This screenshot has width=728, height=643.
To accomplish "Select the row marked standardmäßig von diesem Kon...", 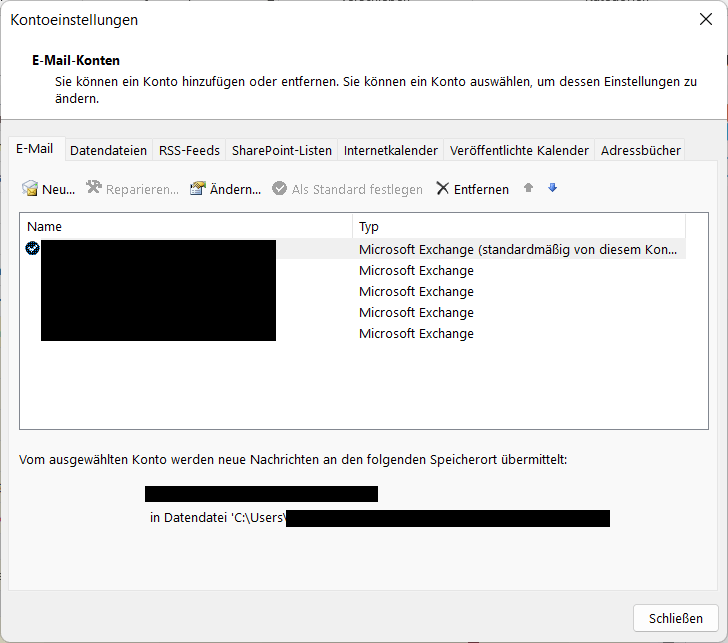I will coord(353,249).
